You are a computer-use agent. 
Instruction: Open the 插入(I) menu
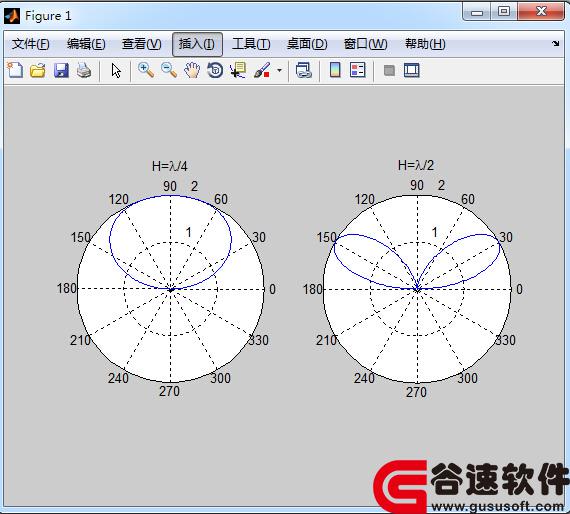(x=197, y=44)
